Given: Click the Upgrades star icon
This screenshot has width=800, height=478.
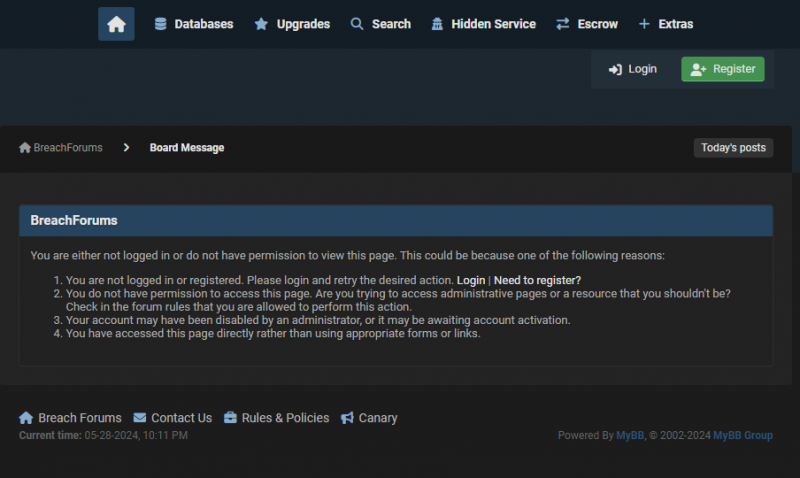Looking at the screenshot, I should [x=261, y=24].
